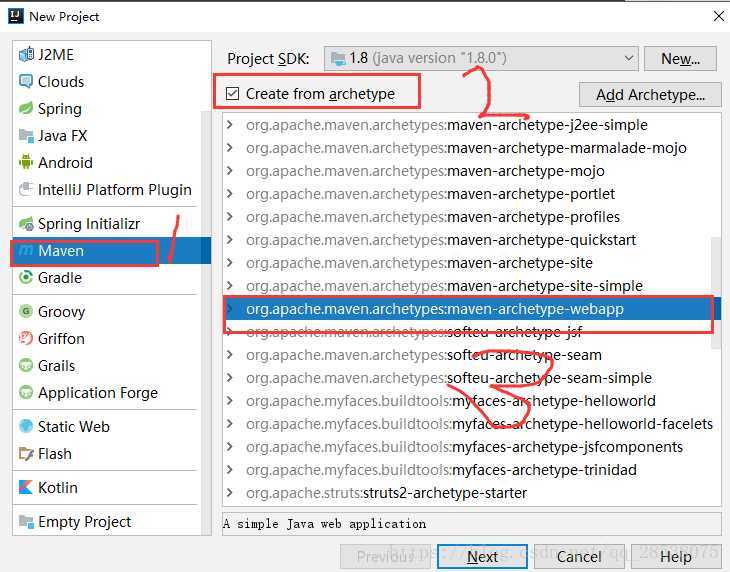Click the Flash folder icon

click(26, 453)
